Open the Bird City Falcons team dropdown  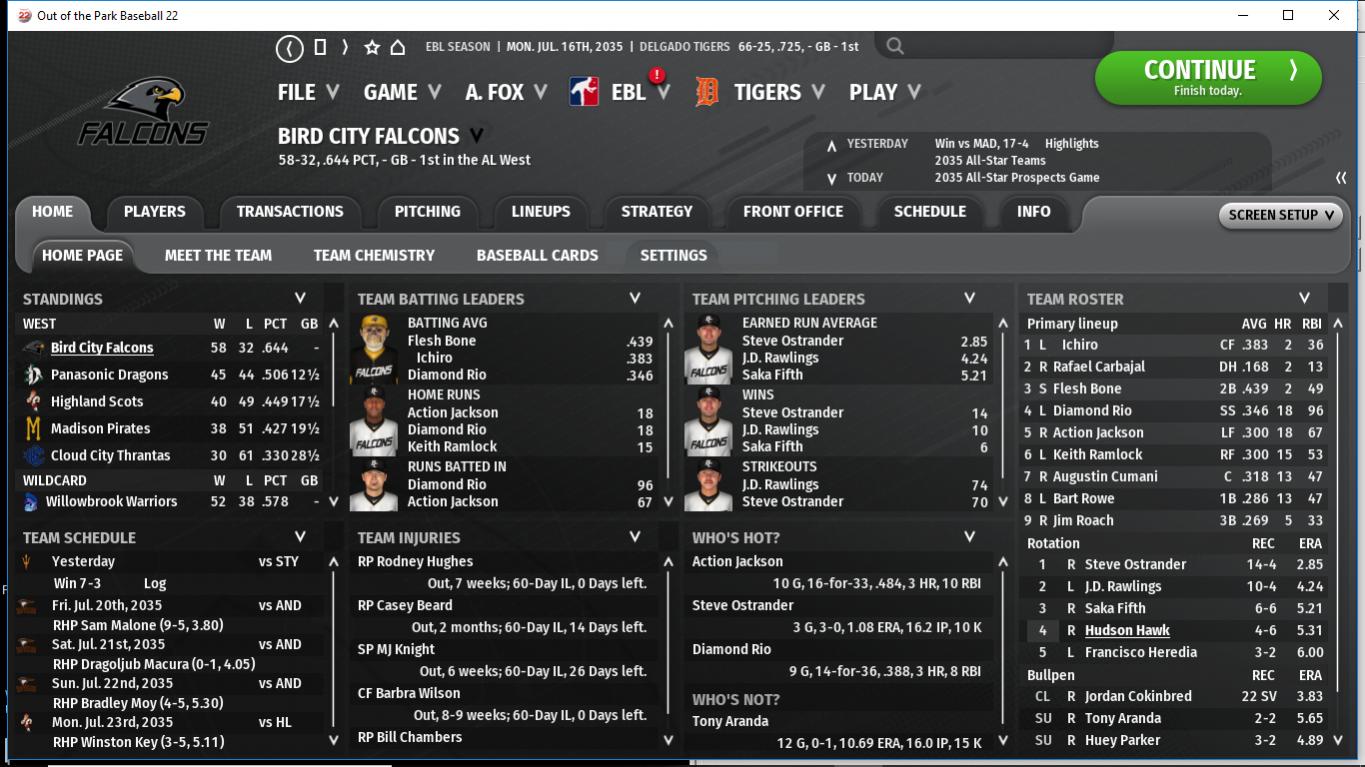476,136
